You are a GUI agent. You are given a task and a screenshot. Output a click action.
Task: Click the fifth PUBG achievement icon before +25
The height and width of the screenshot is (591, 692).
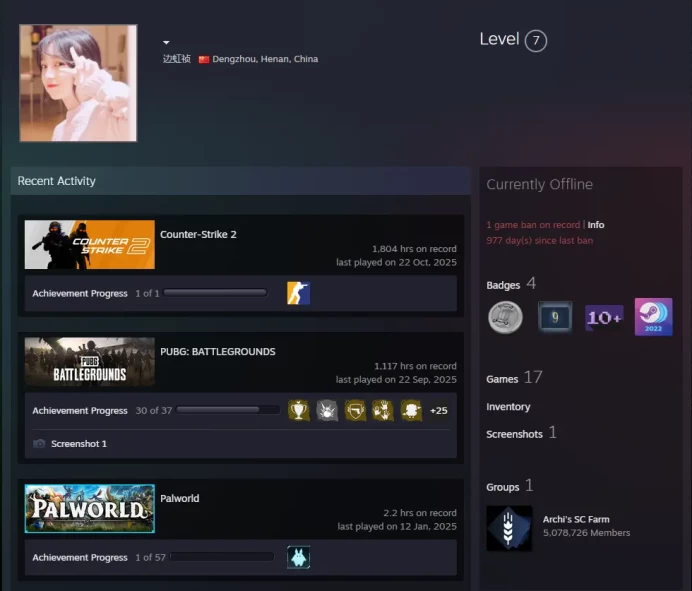click(x=411, y=410)
